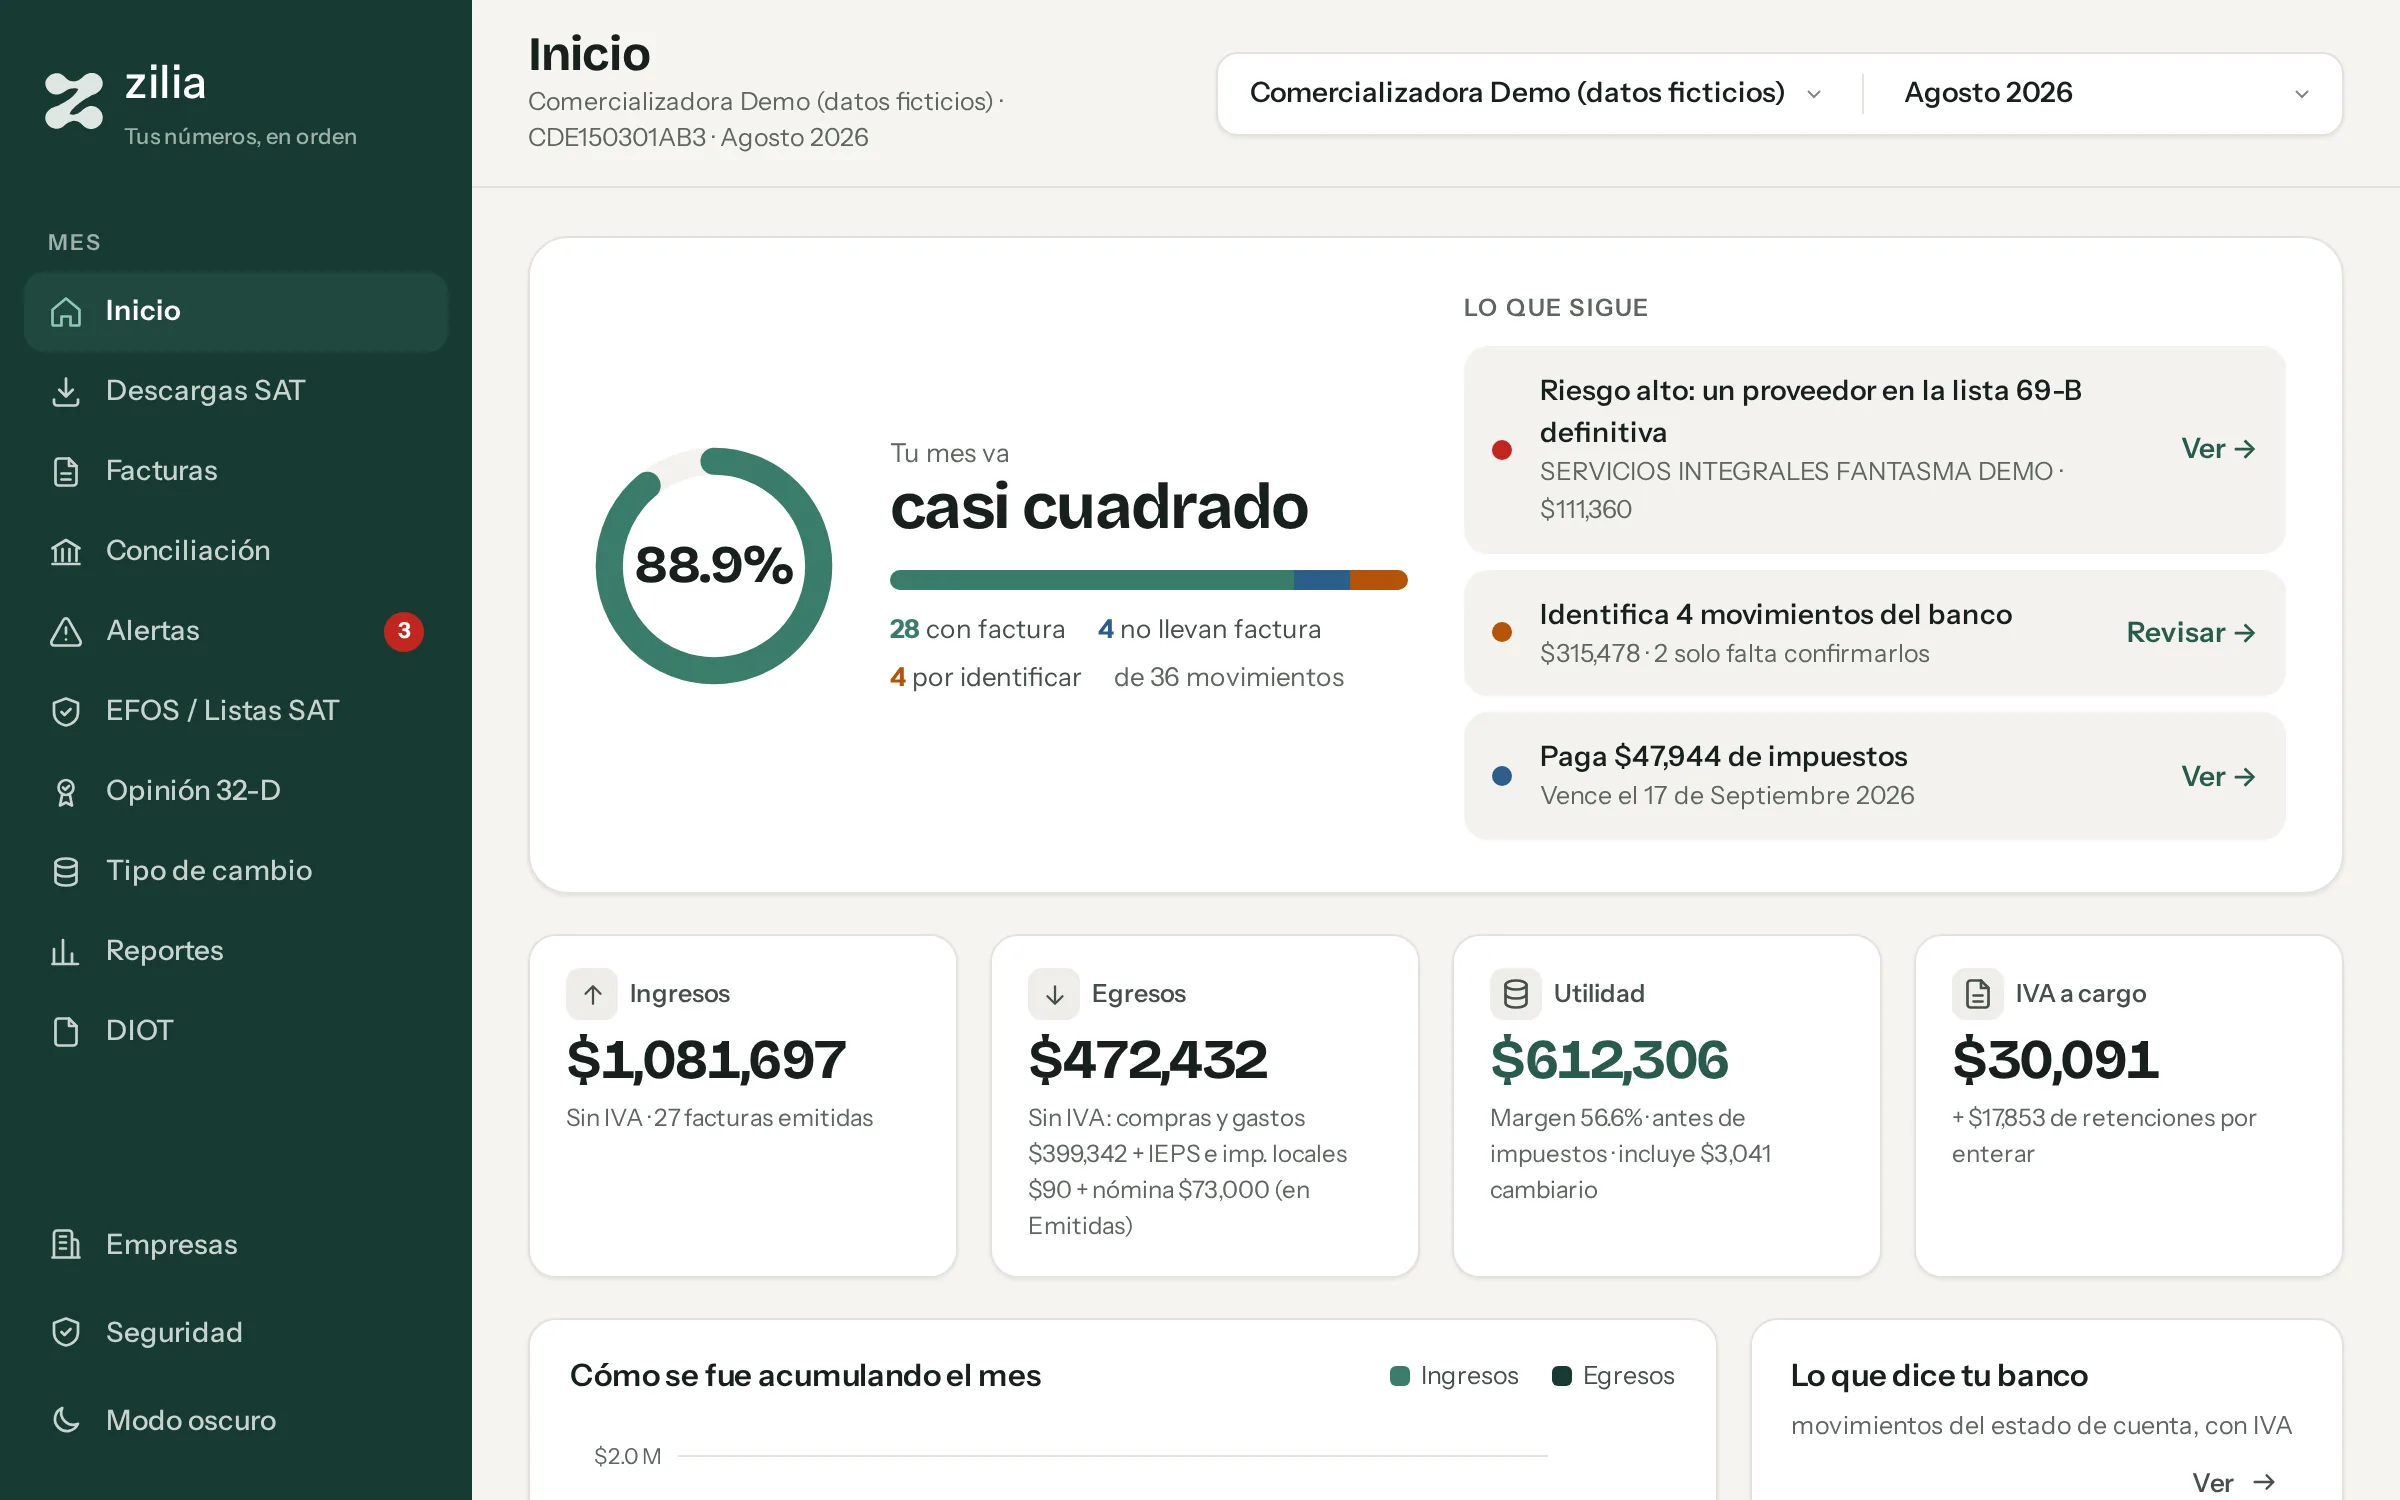Open Facturas section
Viewport: 2400px width, 1500px height.
236,471
